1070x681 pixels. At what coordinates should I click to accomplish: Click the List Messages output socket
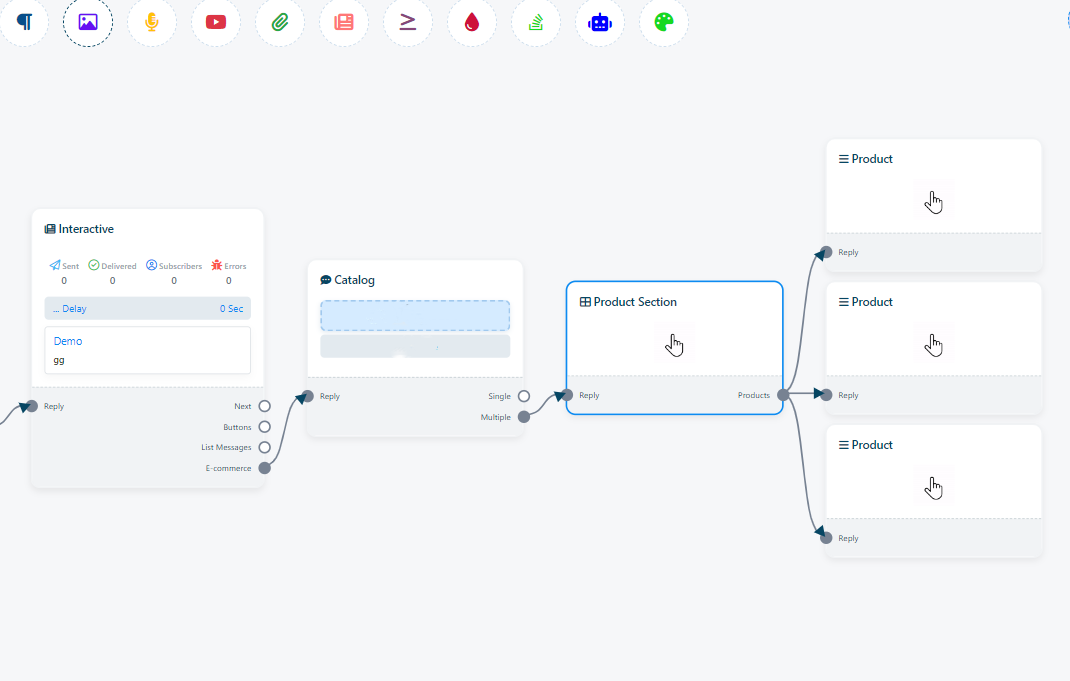coord(264,447)
